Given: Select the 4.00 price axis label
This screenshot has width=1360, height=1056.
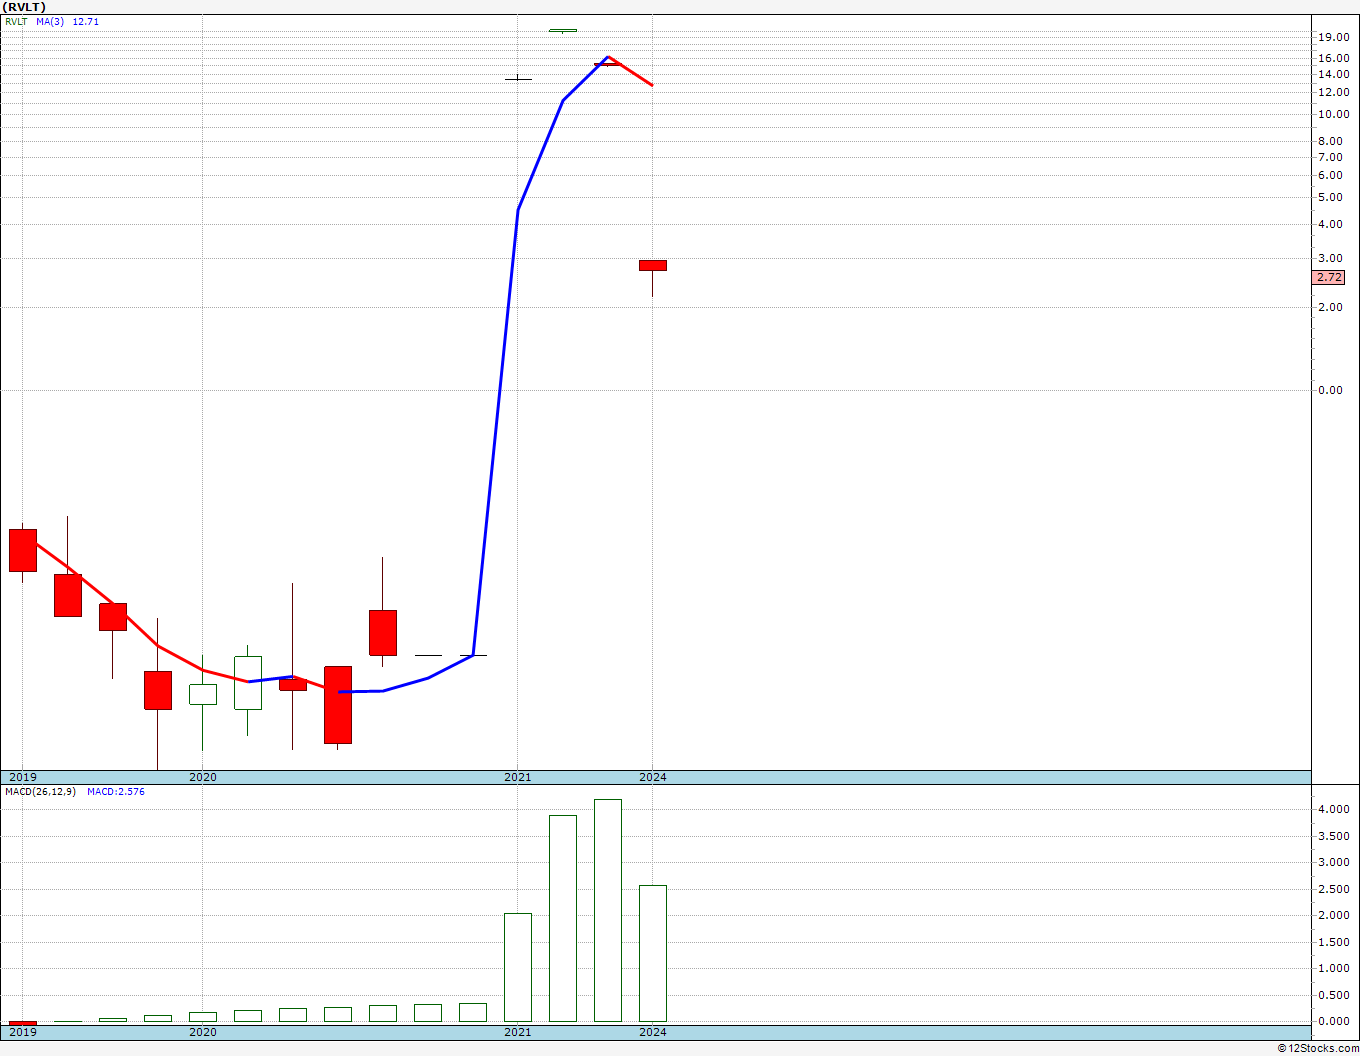Looking at the screenshot, I should click(x=1330, y=224).
